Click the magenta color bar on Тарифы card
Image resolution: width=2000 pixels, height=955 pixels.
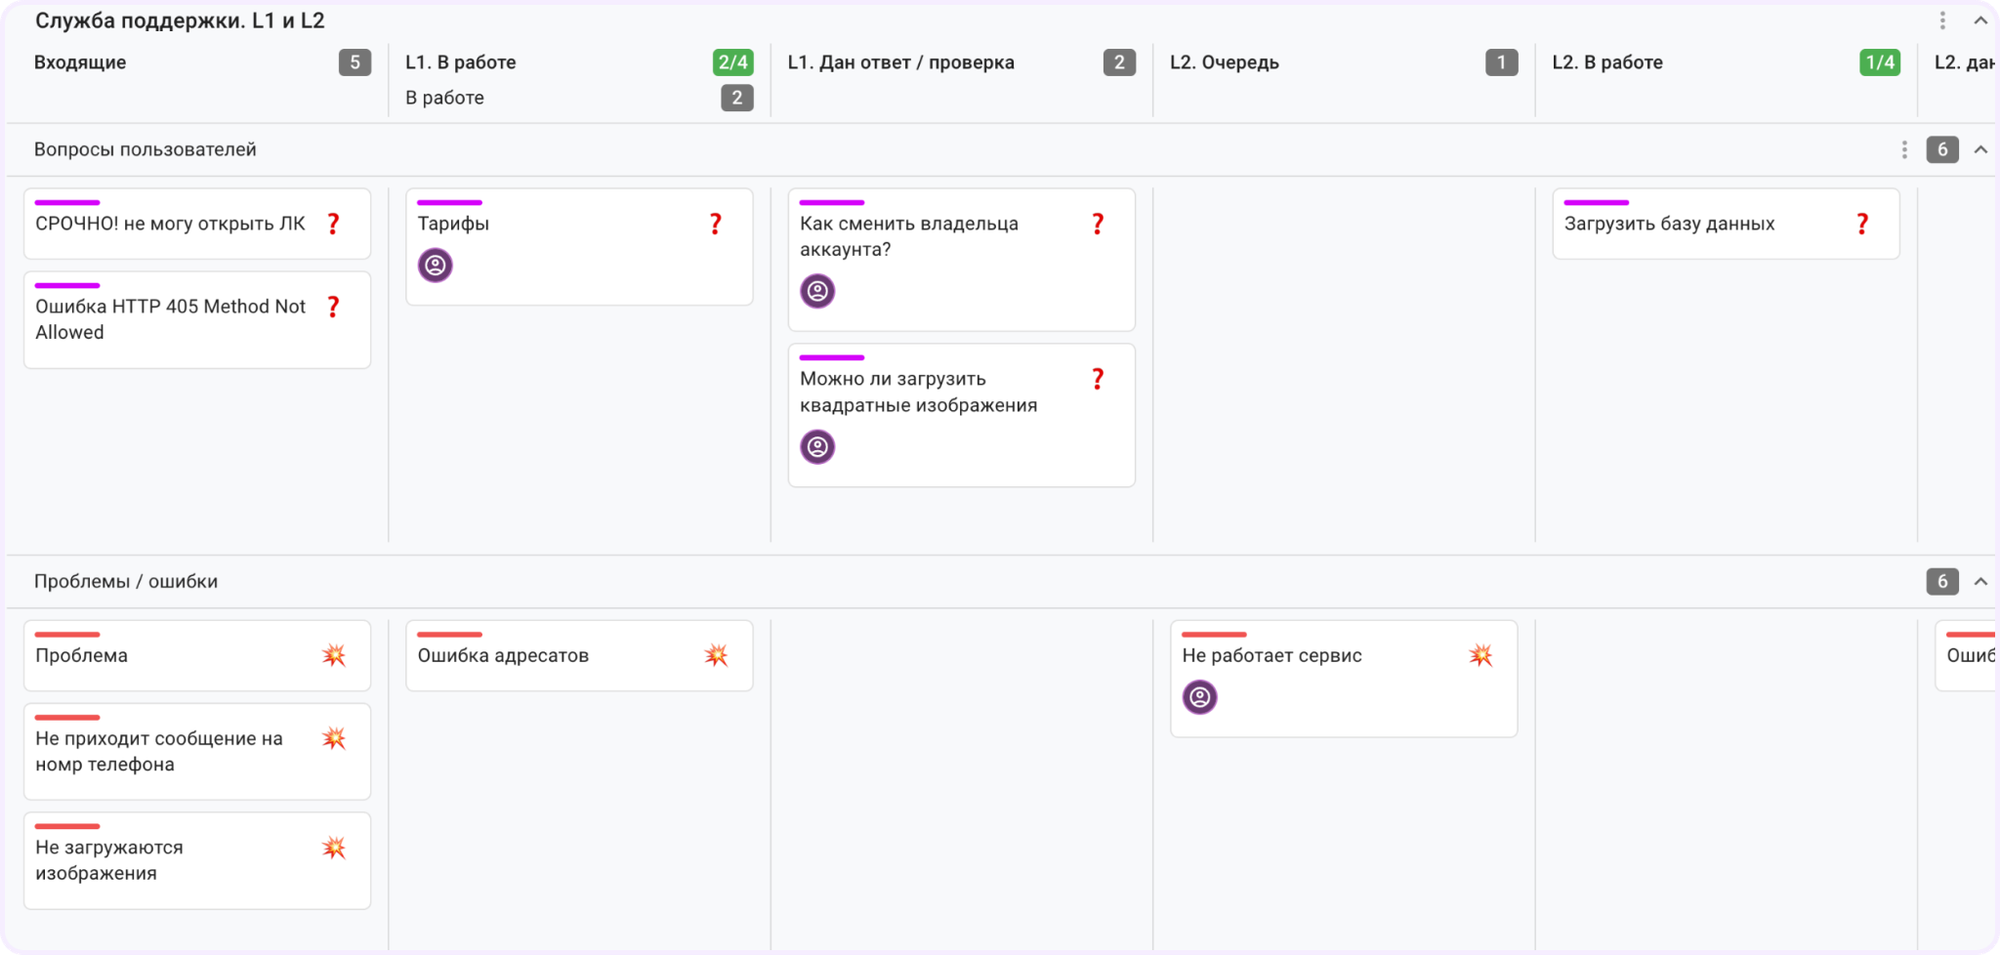[x=450, y=202]
